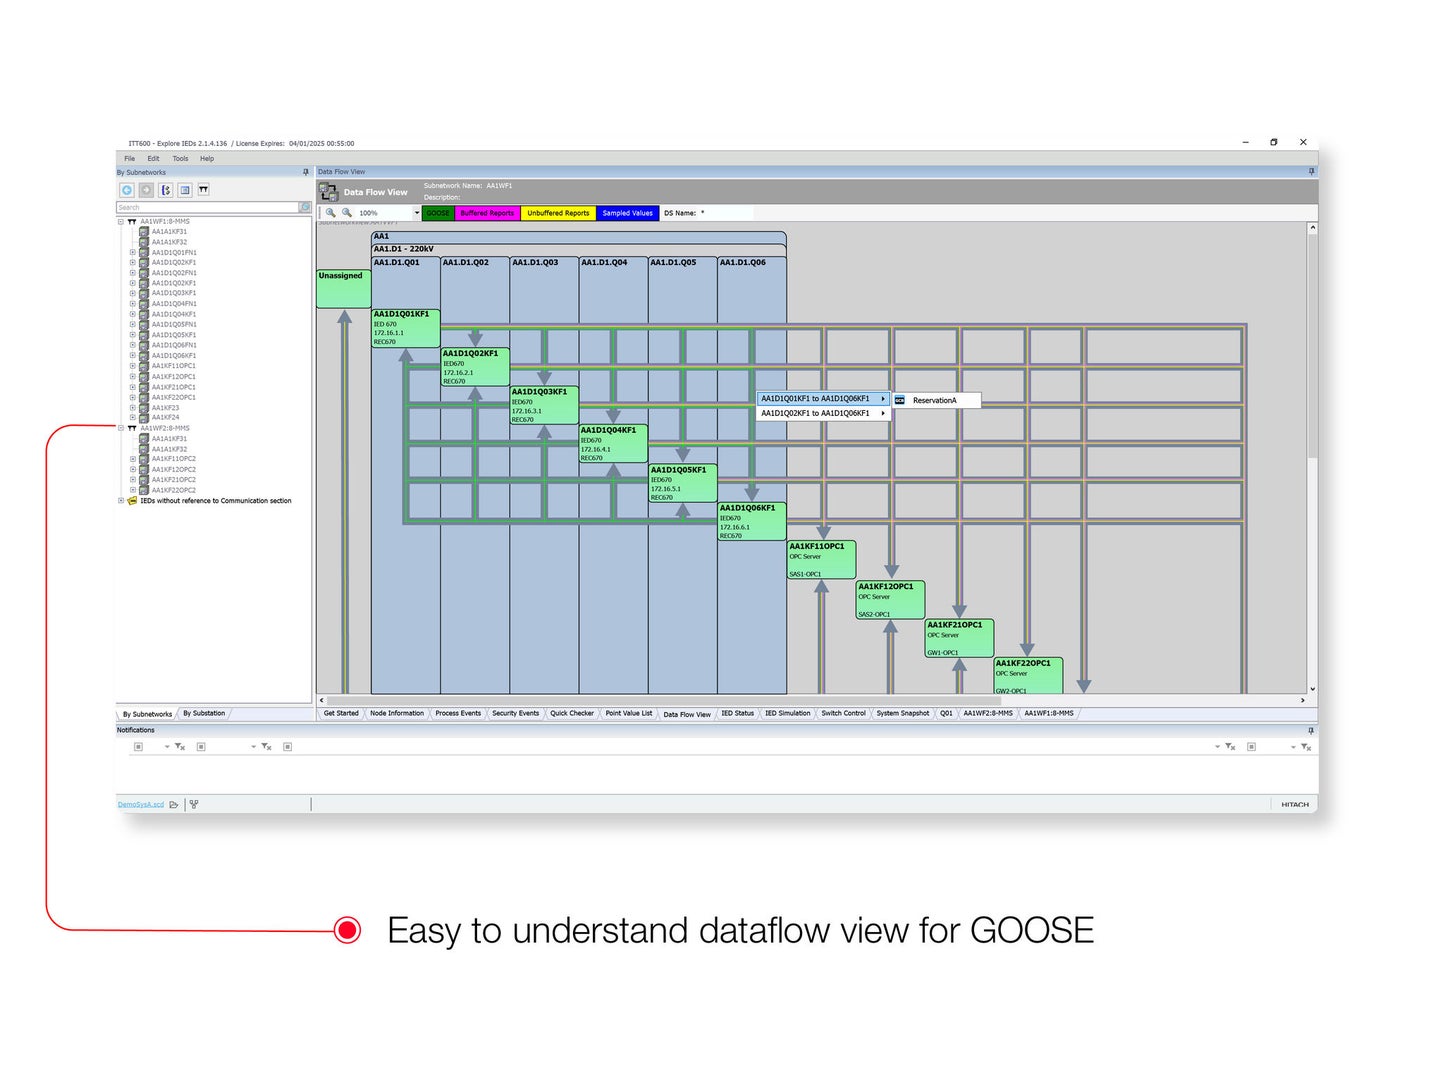
Task: Toggle the Buffered Reports filter
Action: pyautogui.click(x=488, y=212)
